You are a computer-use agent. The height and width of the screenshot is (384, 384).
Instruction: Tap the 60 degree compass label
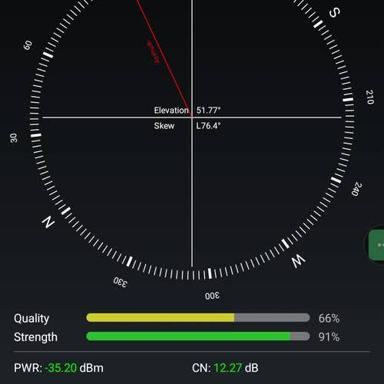point(28,45)
